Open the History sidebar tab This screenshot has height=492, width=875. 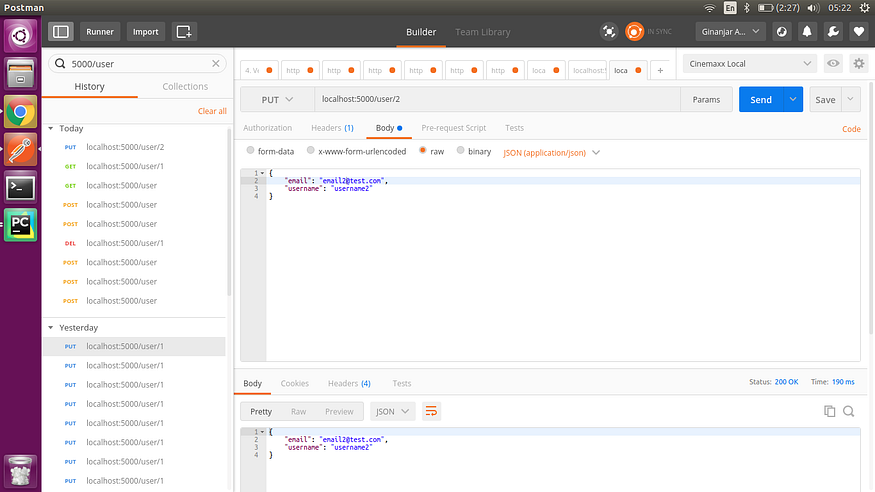point(89,86)
